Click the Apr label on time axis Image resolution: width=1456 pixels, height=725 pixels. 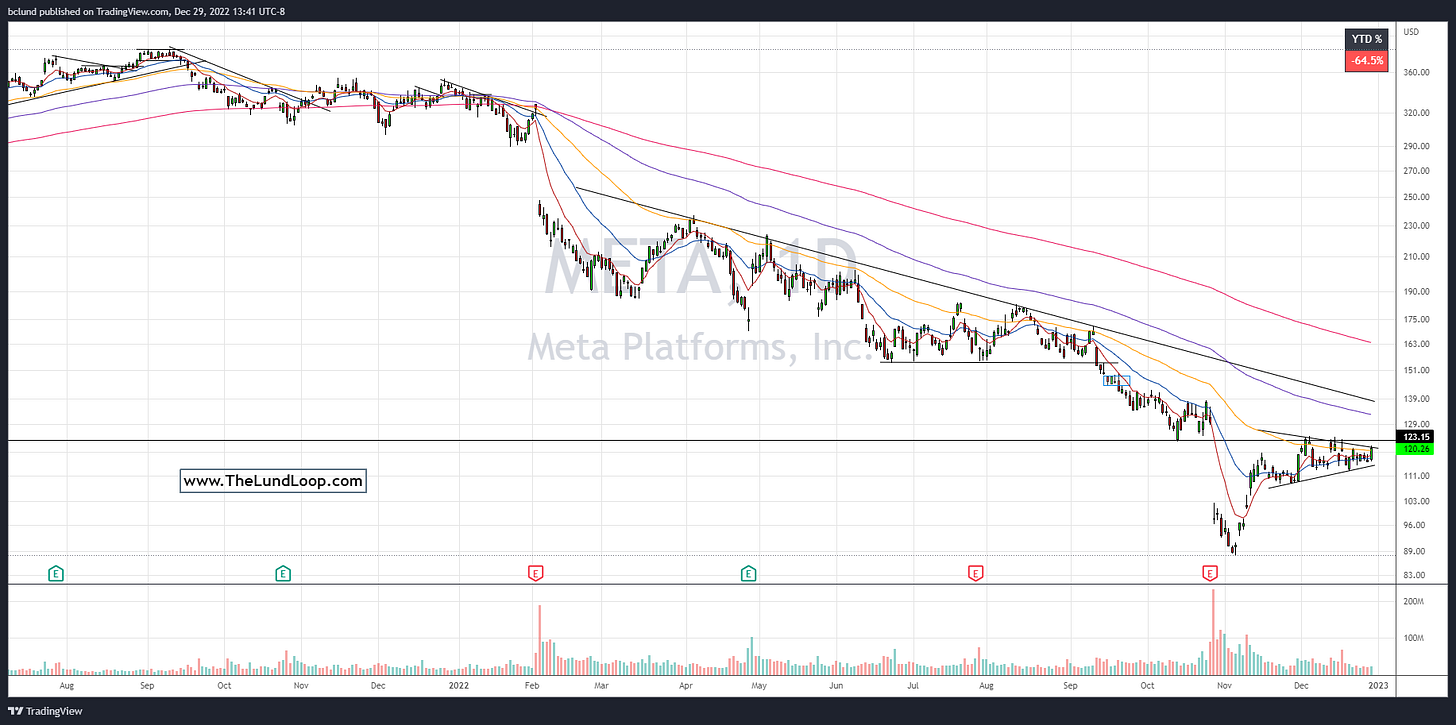pyautogui.click(x=685, y=686)
